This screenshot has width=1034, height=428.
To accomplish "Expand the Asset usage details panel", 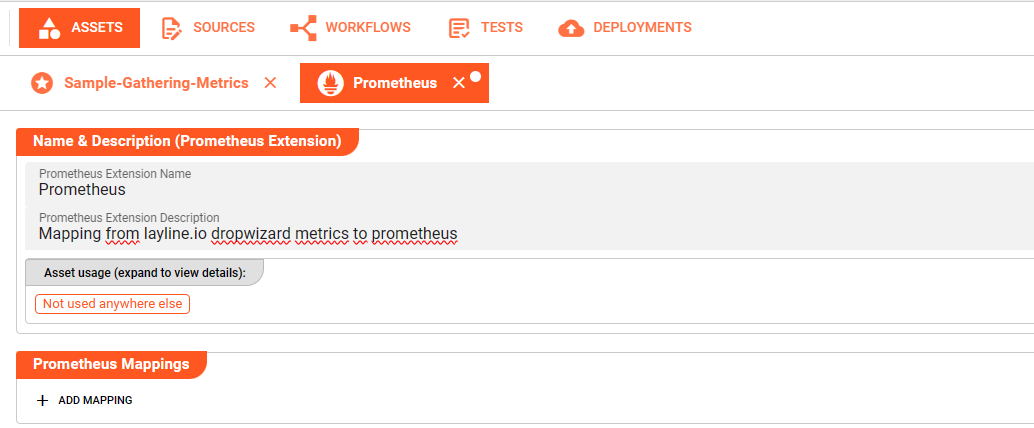I will 144,273.
